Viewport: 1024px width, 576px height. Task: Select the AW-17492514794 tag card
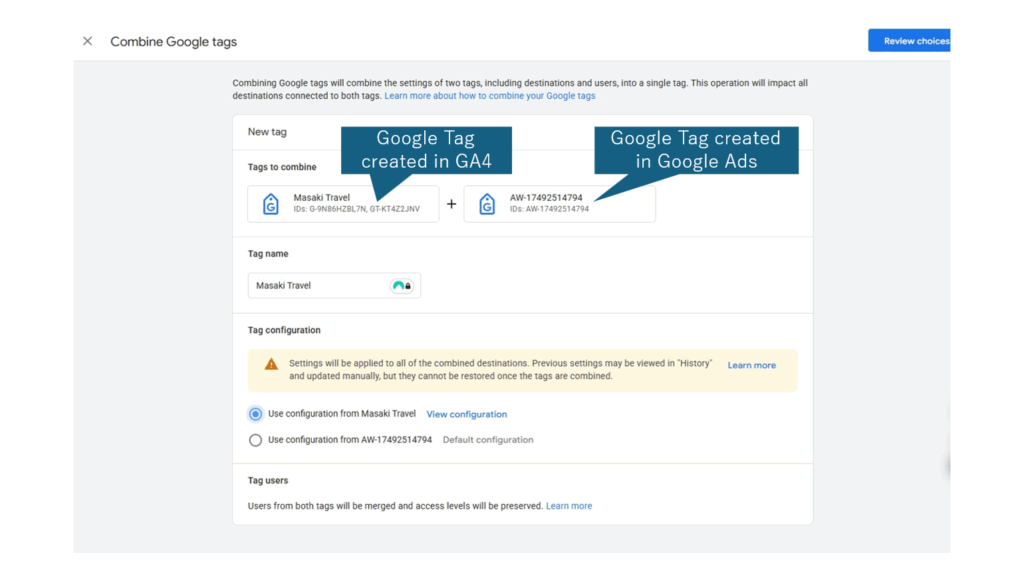[x=560, y=204]
